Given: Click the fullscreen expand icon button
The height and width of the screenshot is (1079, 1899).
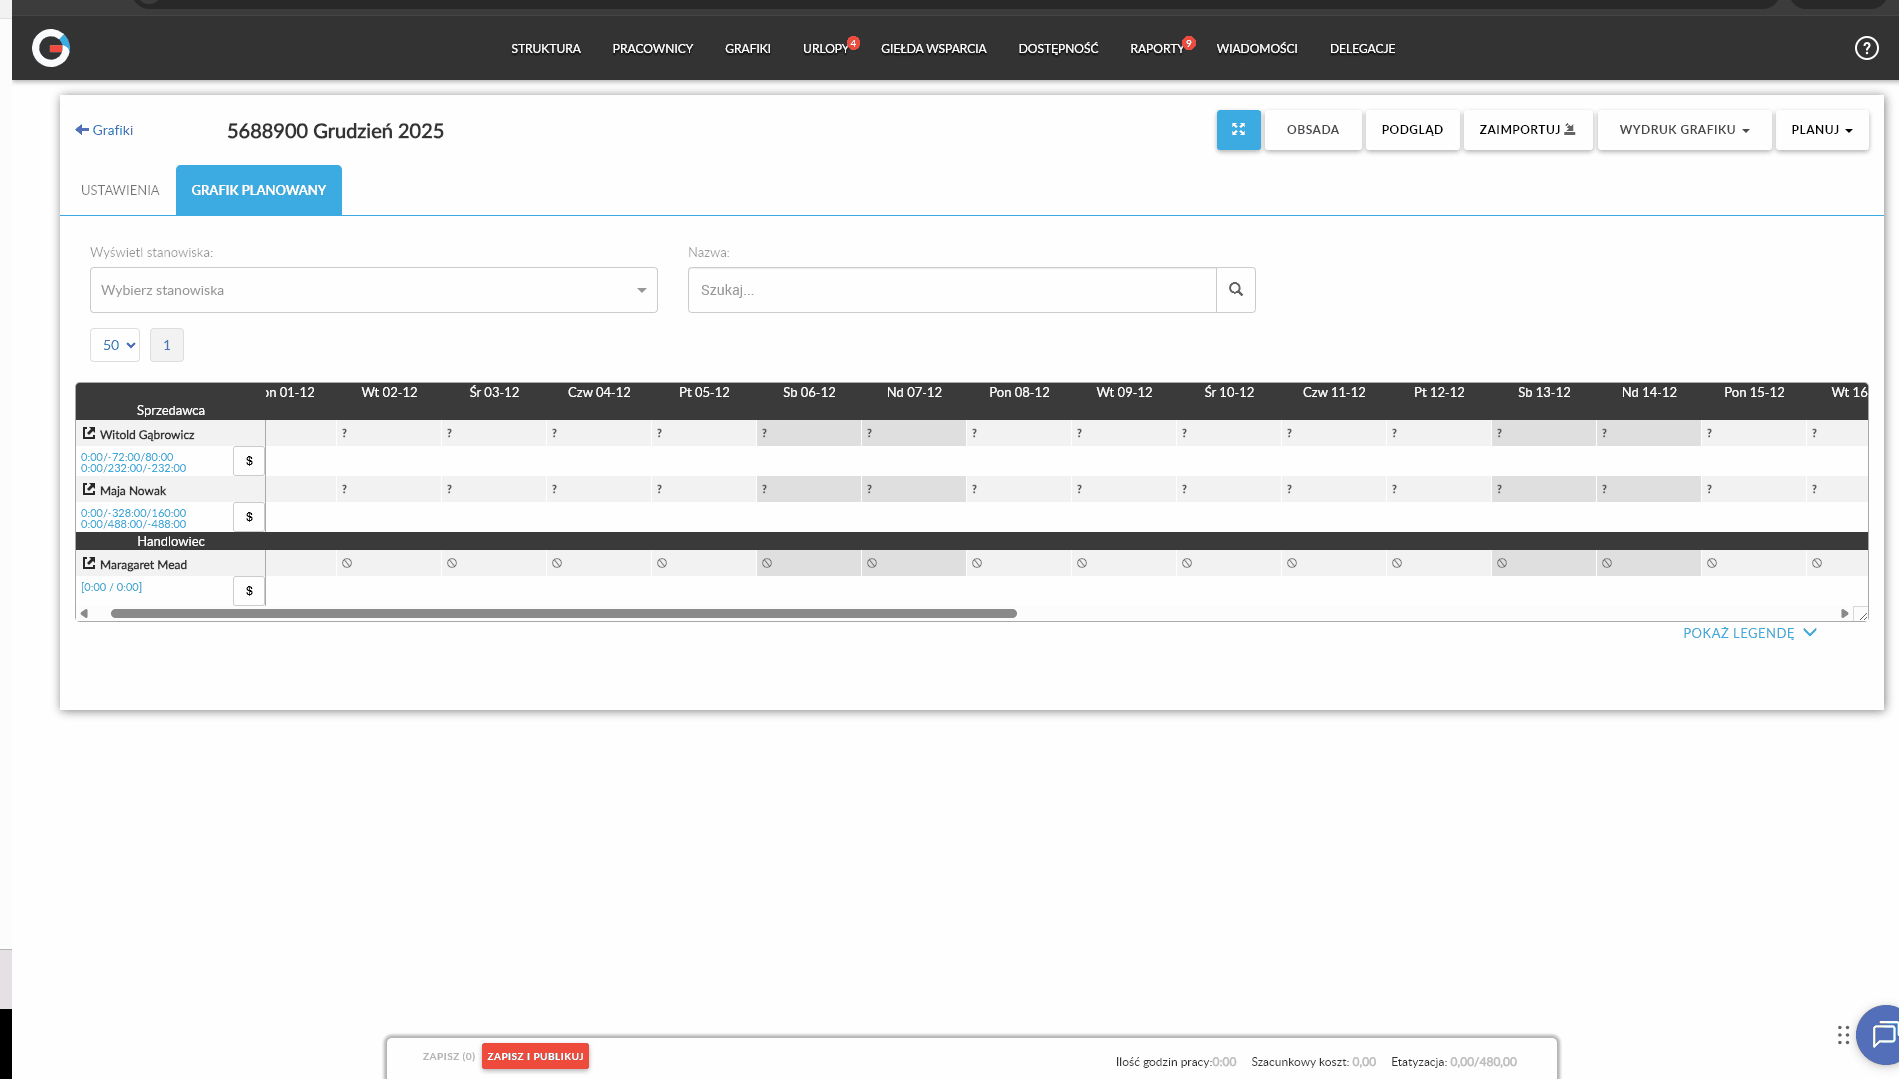Looking at the screenshot, I should point(1238,130).
